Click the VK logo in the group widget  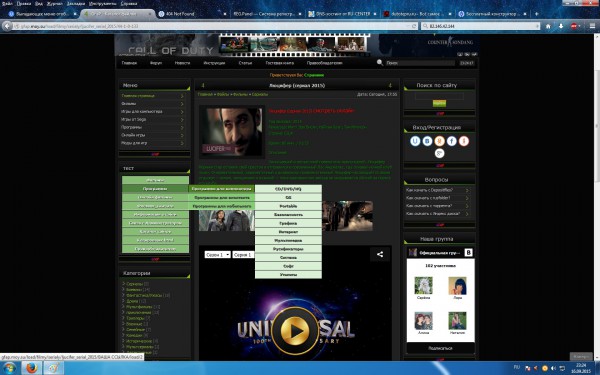click(468, 253)
